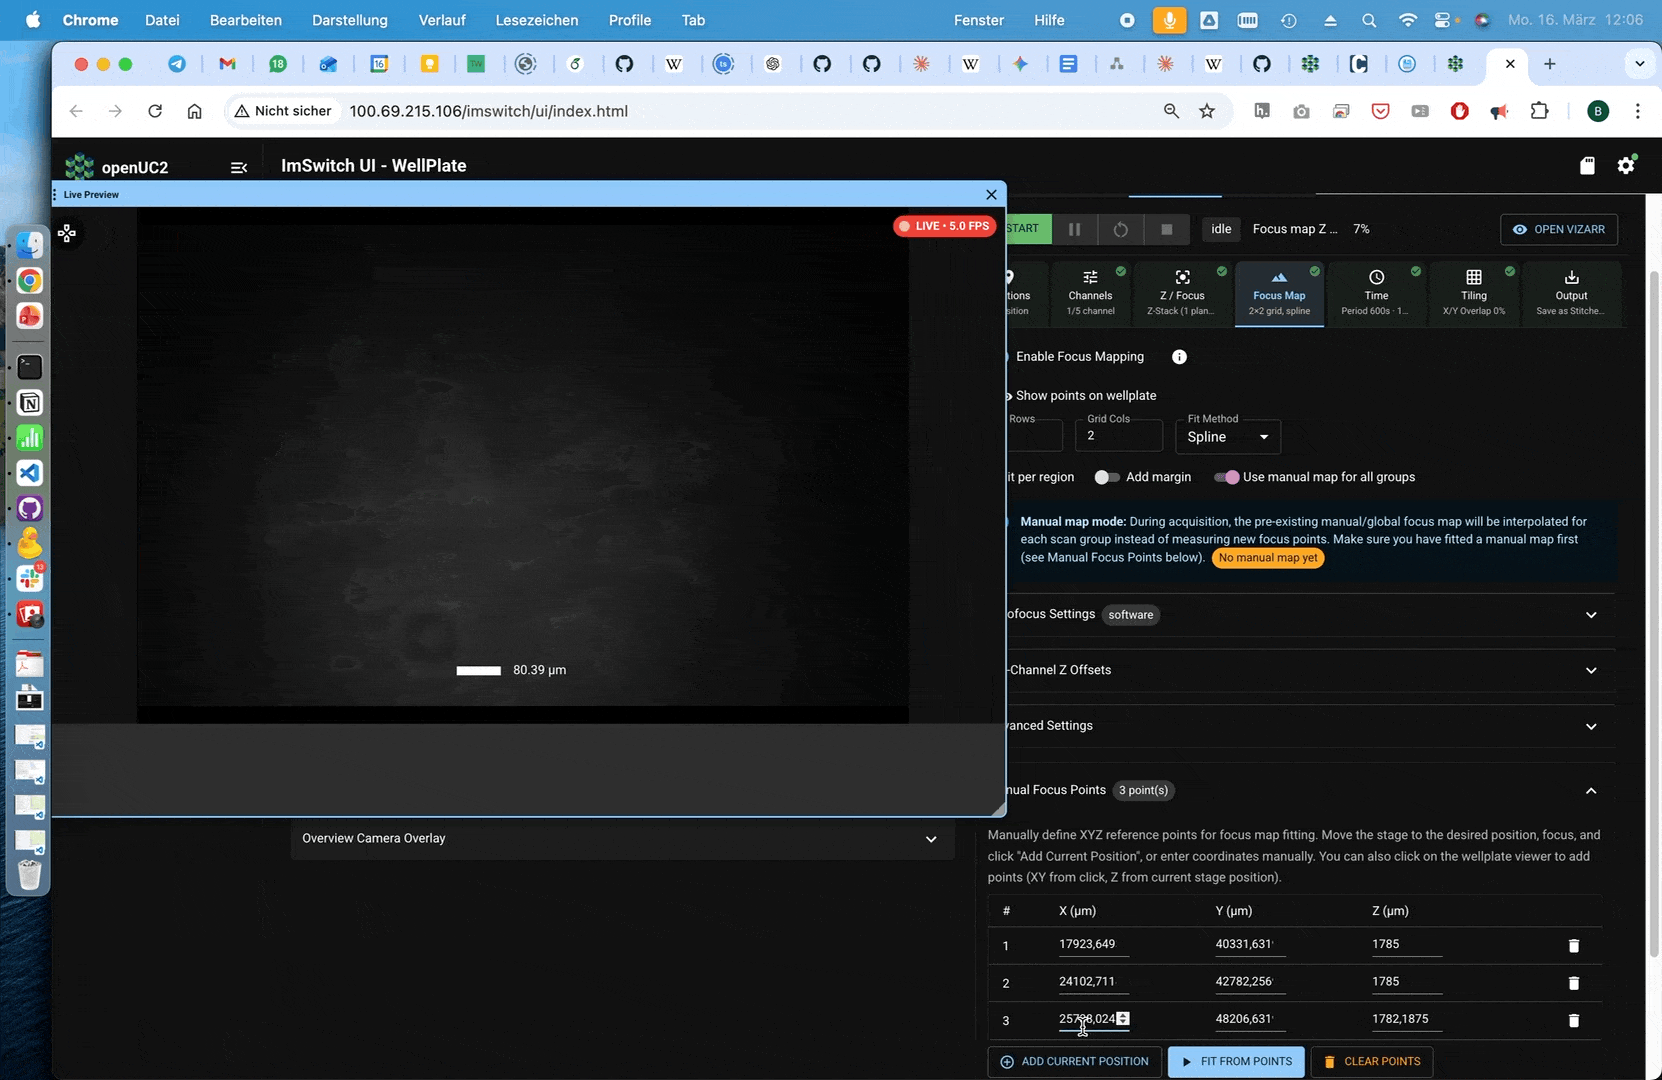Collapse the sidebar with the menu icon
Viewport: 1662px width, 1080px height.
tap(238, 167)
